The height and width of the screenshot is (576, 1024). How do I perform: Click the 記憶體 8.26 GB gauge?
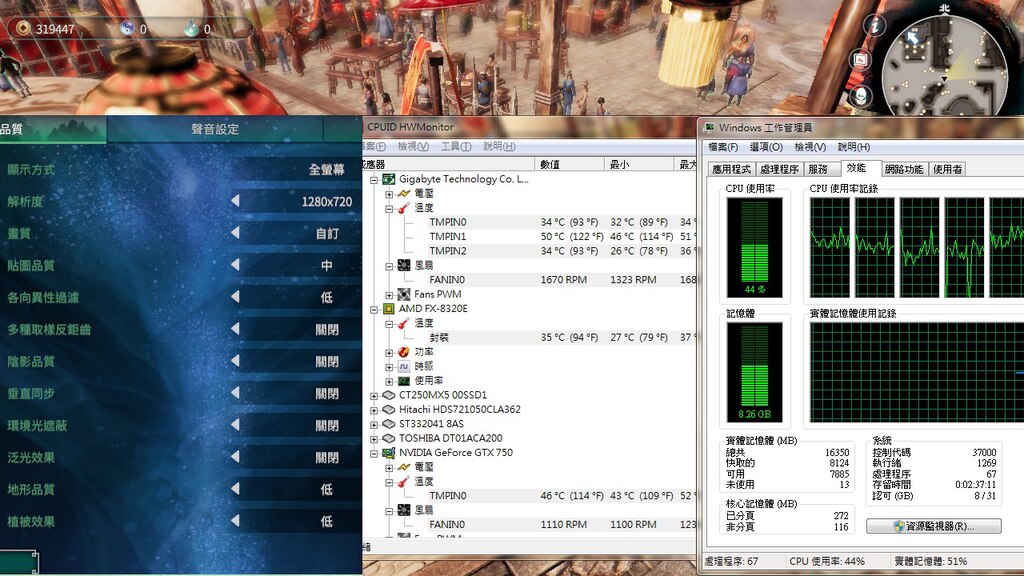[755, 372]
